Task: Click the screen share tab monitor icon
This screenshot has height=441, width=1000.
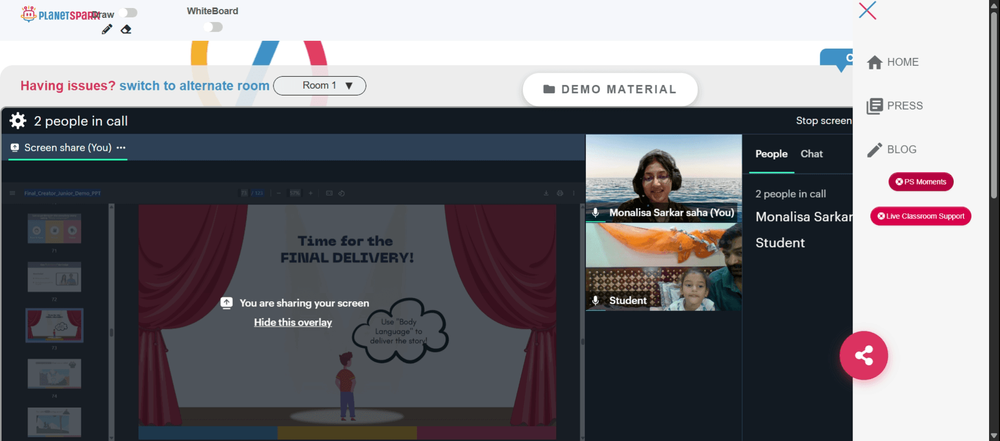Action: [x=15, y=147]
